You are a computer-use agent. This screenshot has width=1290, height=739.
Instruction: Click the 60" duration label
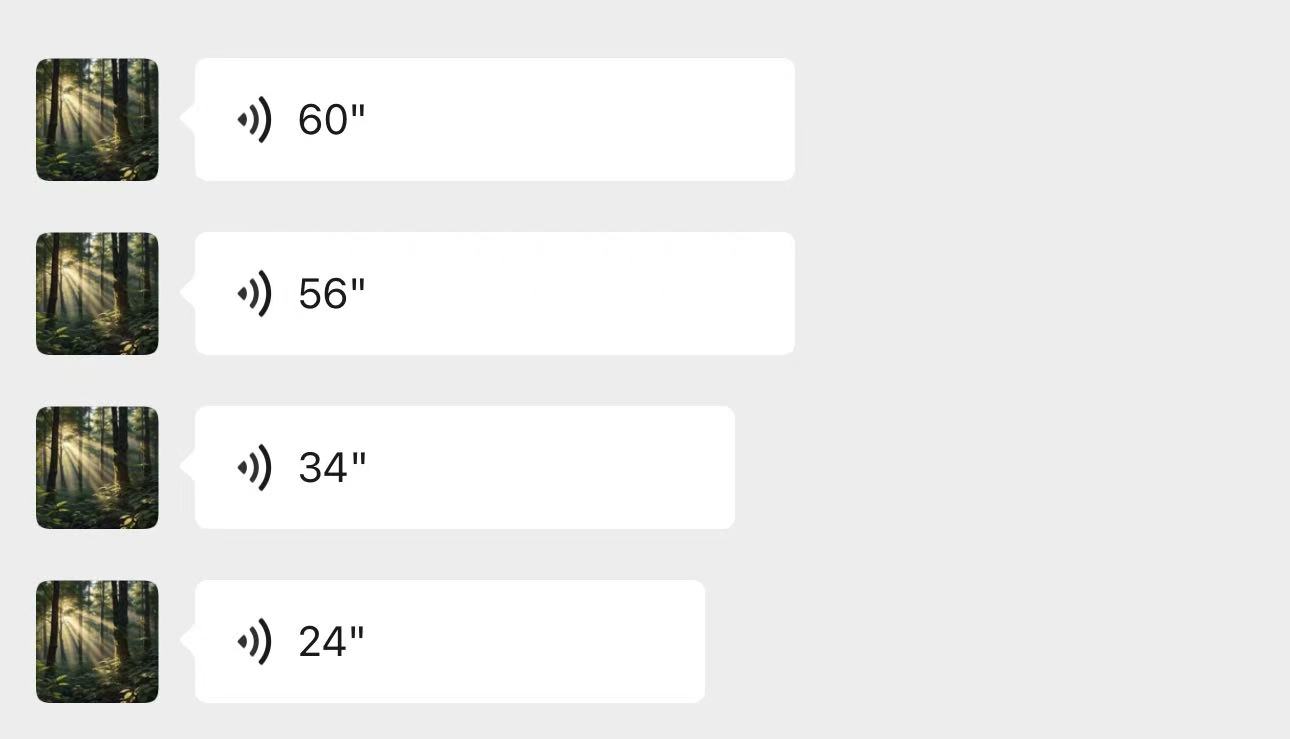click(332, 120)
